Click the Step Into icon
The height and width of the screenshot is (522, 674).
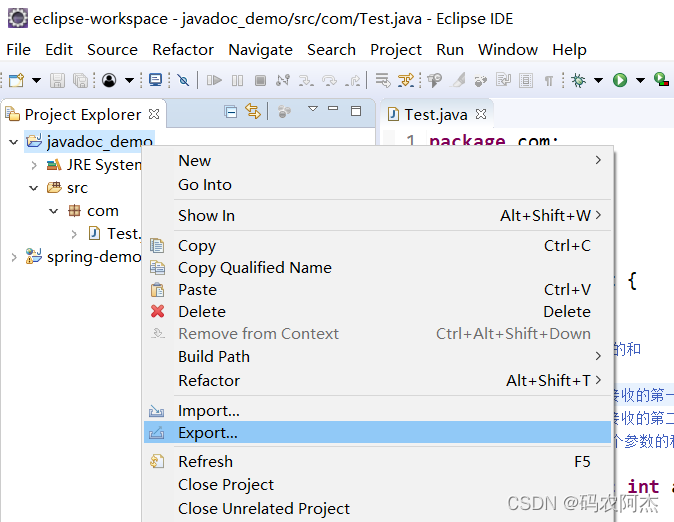306,80
